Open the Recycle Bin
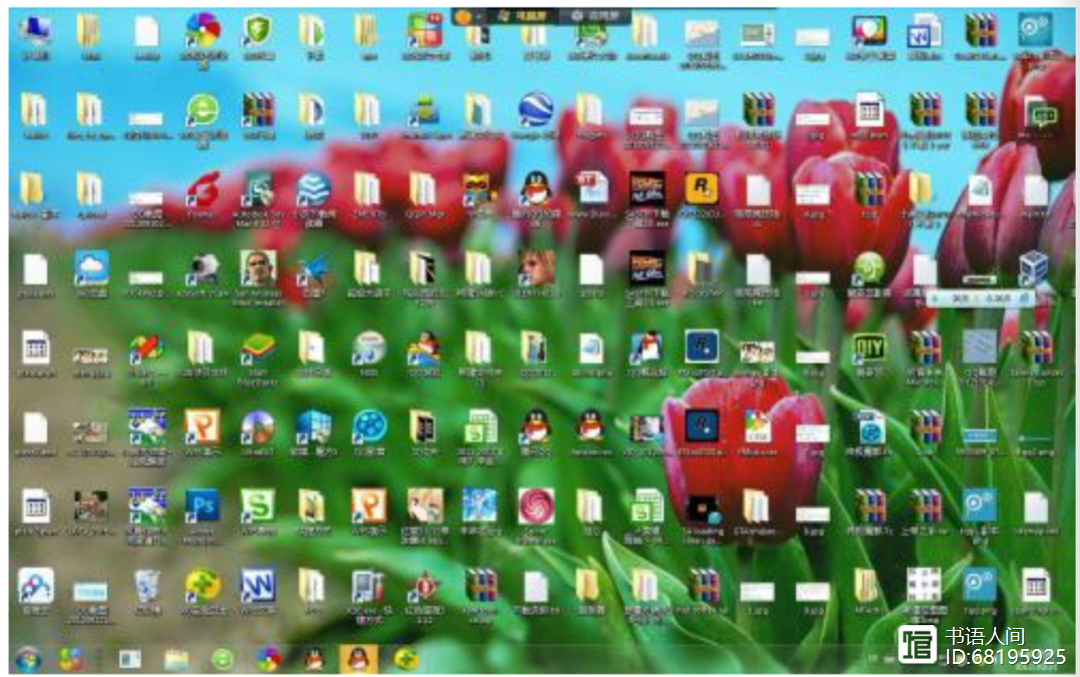 point(147,585)
